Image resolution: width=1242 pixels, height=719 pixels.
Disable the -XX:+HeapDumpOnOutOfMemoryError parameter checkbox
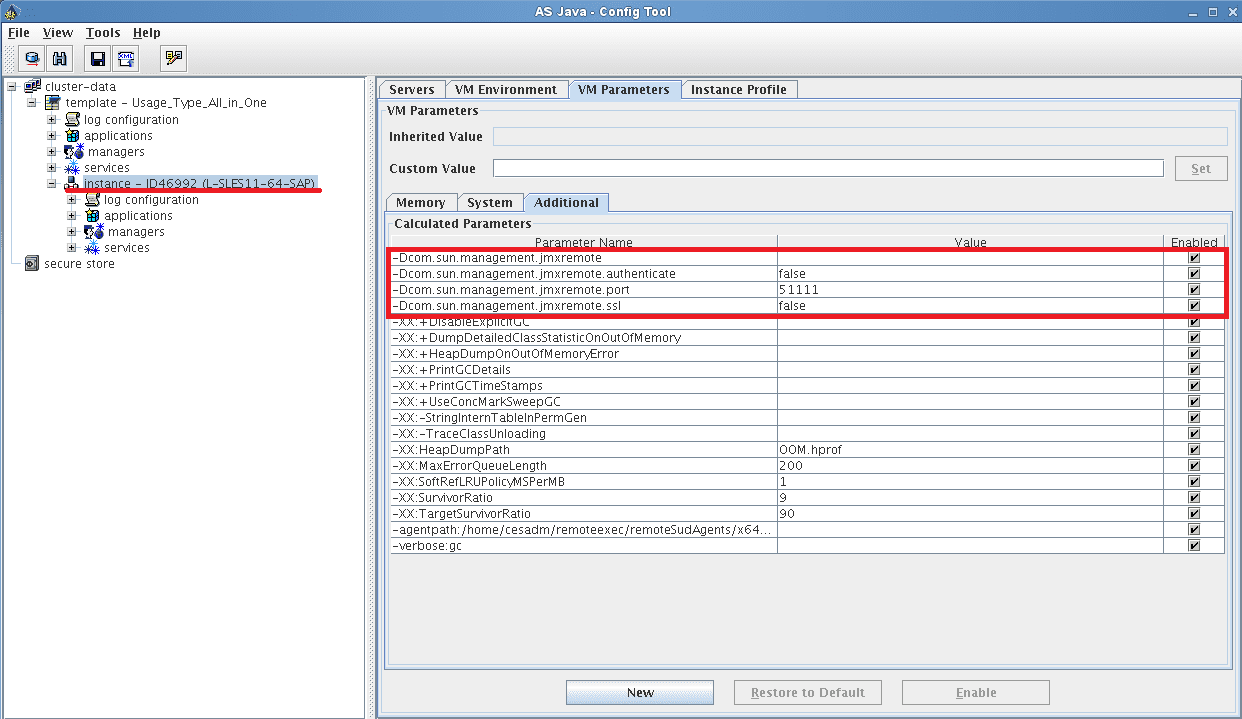tap(1194, 354)
